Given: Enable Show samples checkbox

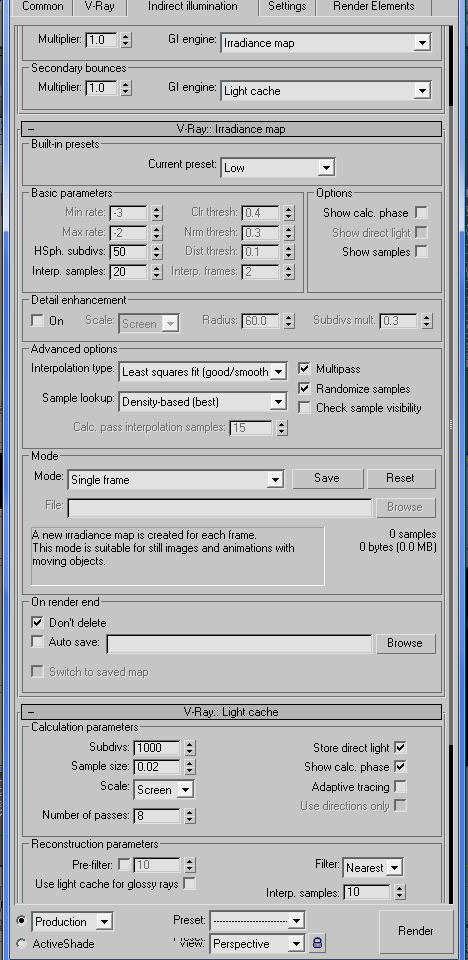Looking at the screenshot, I should [421, 252].
